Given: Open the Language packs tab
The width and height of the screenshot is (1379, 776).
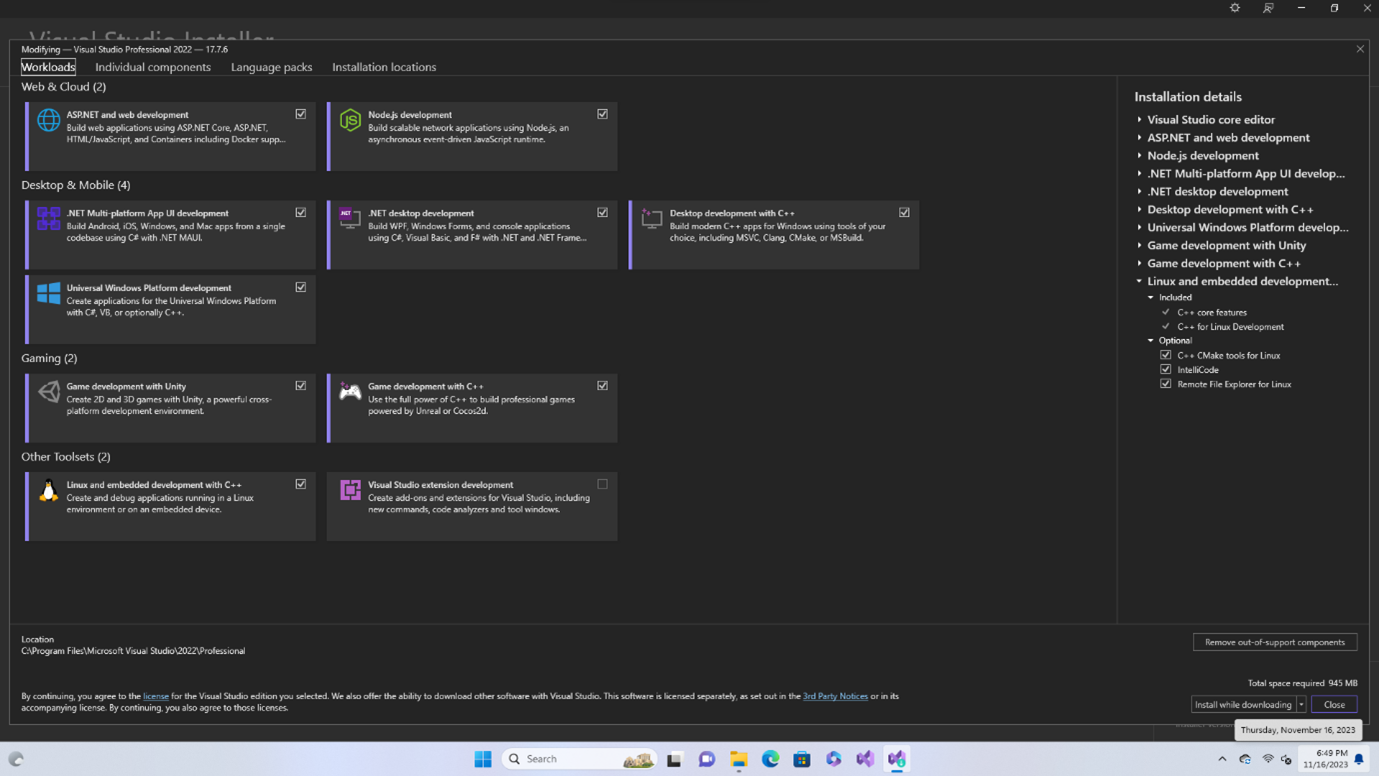Looking at the screenshot, I should [x=271, y=67].
